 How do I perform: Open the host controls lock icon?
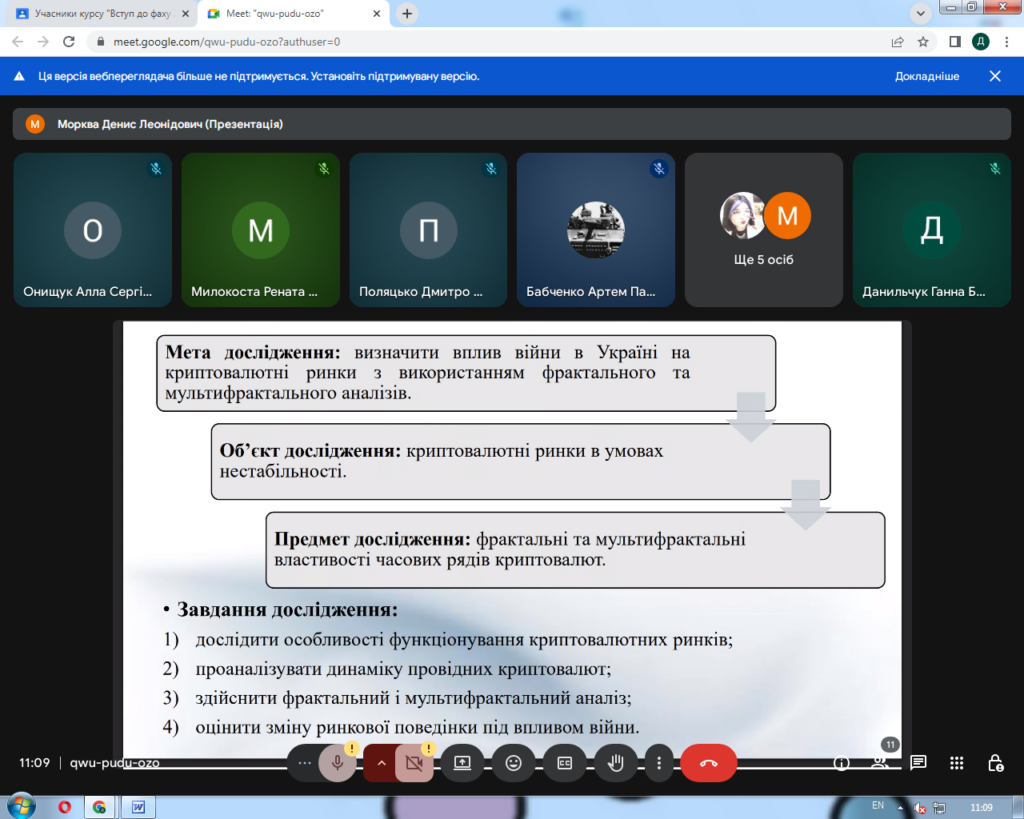(995, 762)
